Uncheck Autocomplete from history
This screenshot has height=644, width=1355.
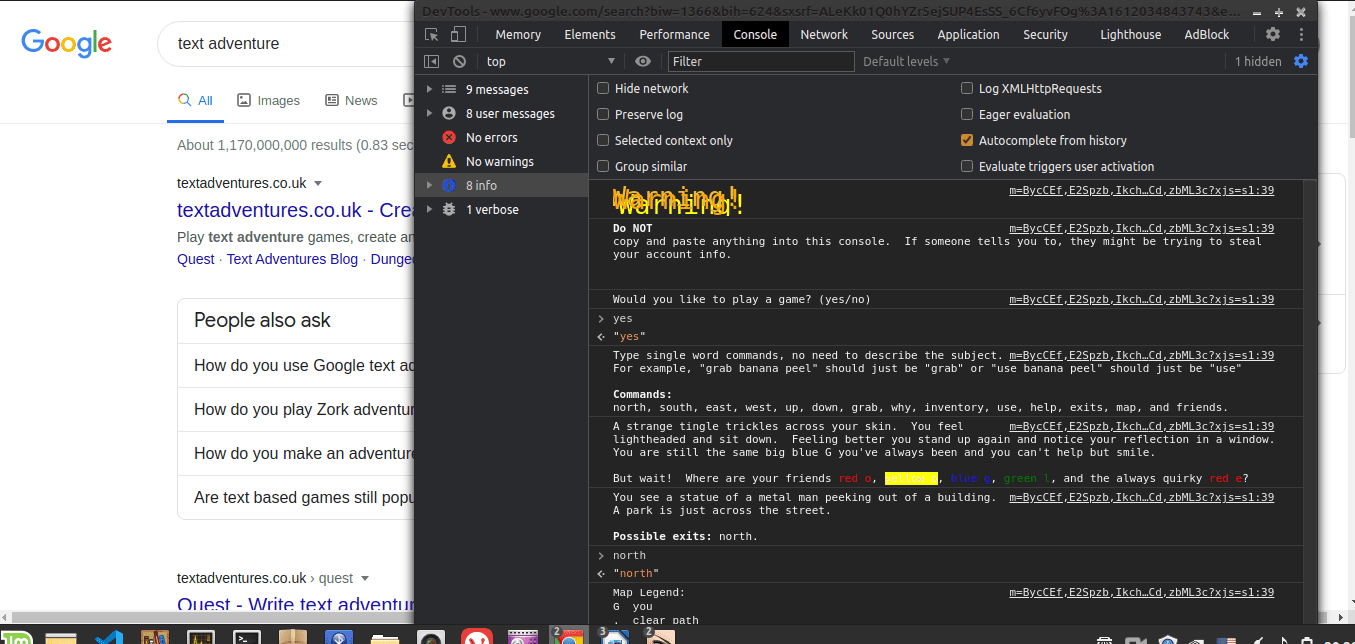(967, 140)
